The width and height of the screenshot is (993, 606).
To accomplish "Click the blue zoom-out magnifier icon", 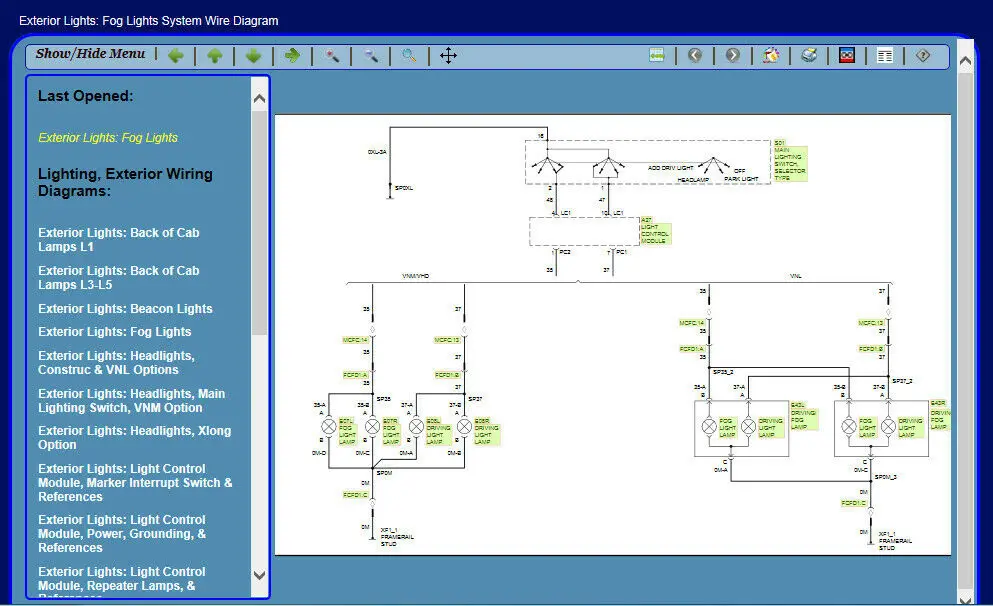I will 371,56.
